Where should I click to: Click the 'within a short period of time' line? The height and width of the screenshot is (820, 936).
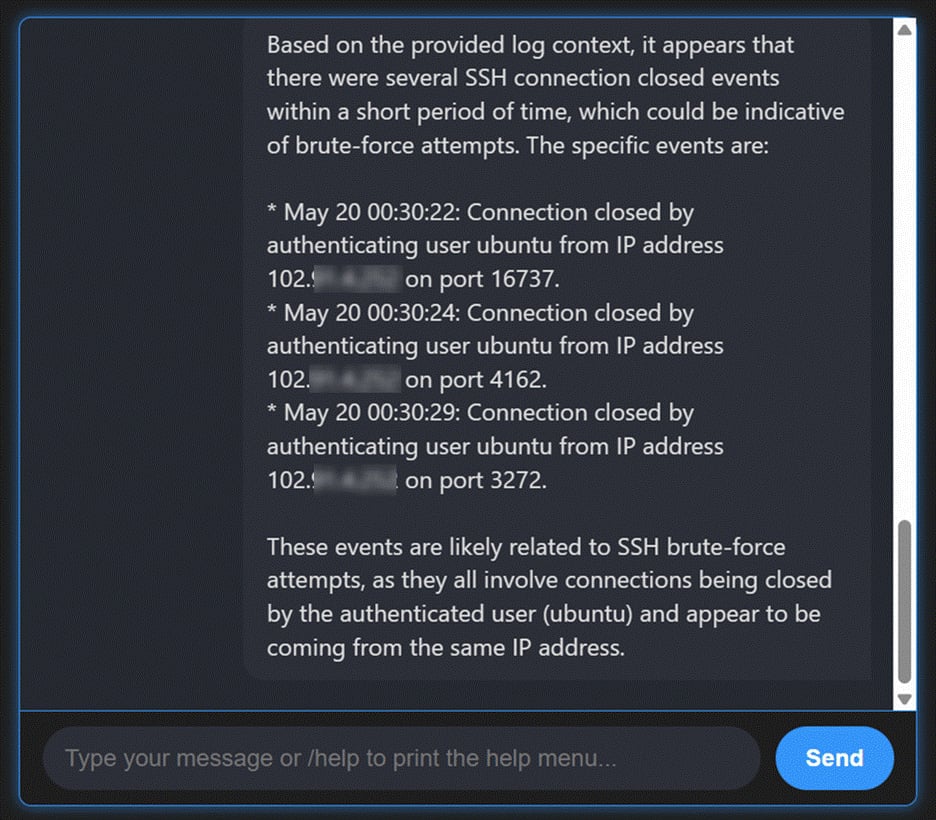pos(555,111)
